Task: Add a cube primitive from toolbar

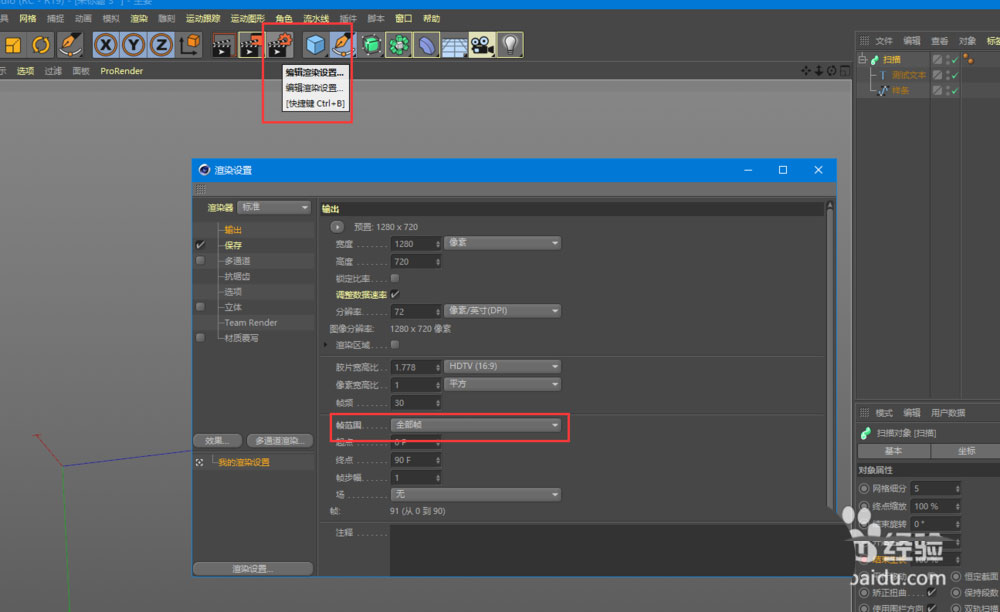Action: click(x=315, y=45)
